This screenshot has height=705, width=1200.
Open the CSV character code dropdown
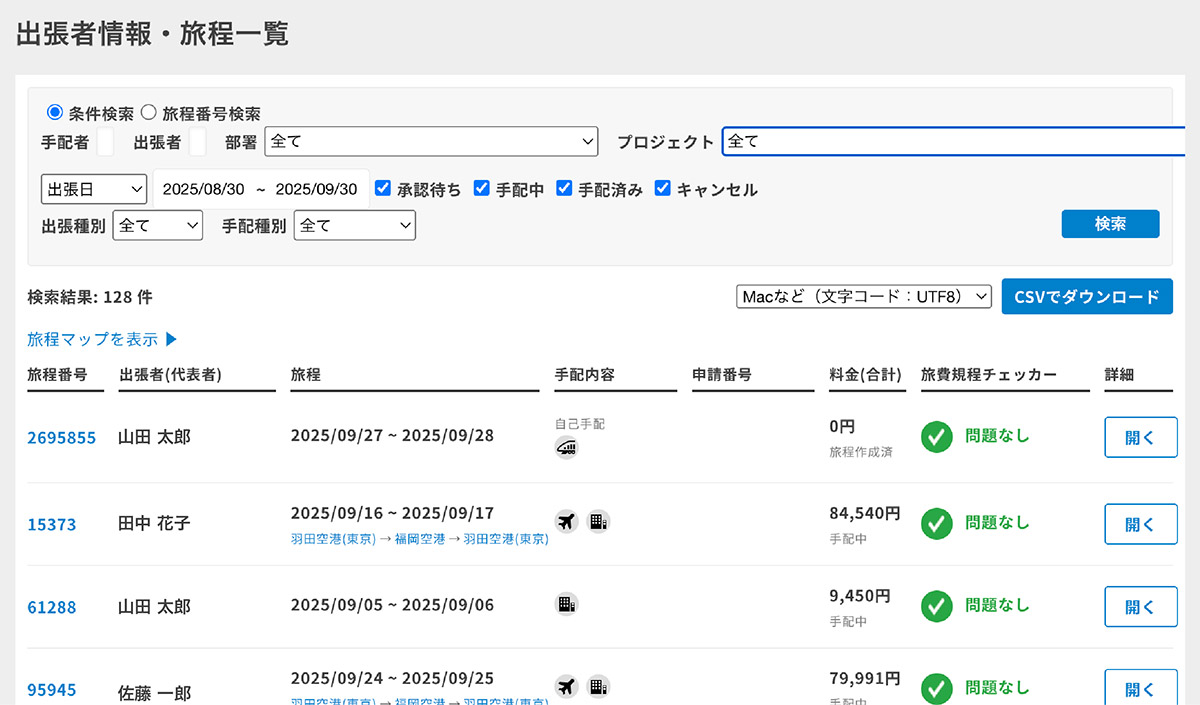(x=863, y=296)
